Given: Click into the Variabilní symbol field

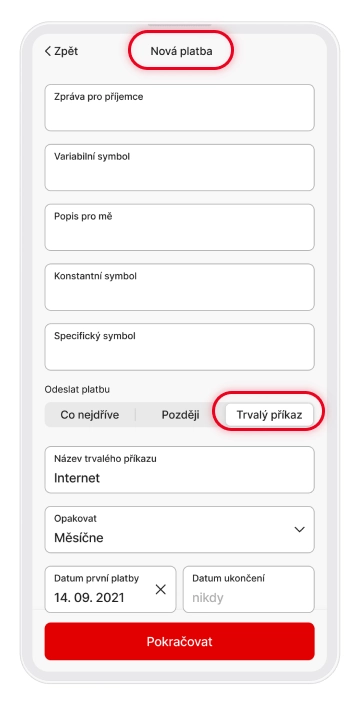Looking at the screenshot, I should pos(180,167).
